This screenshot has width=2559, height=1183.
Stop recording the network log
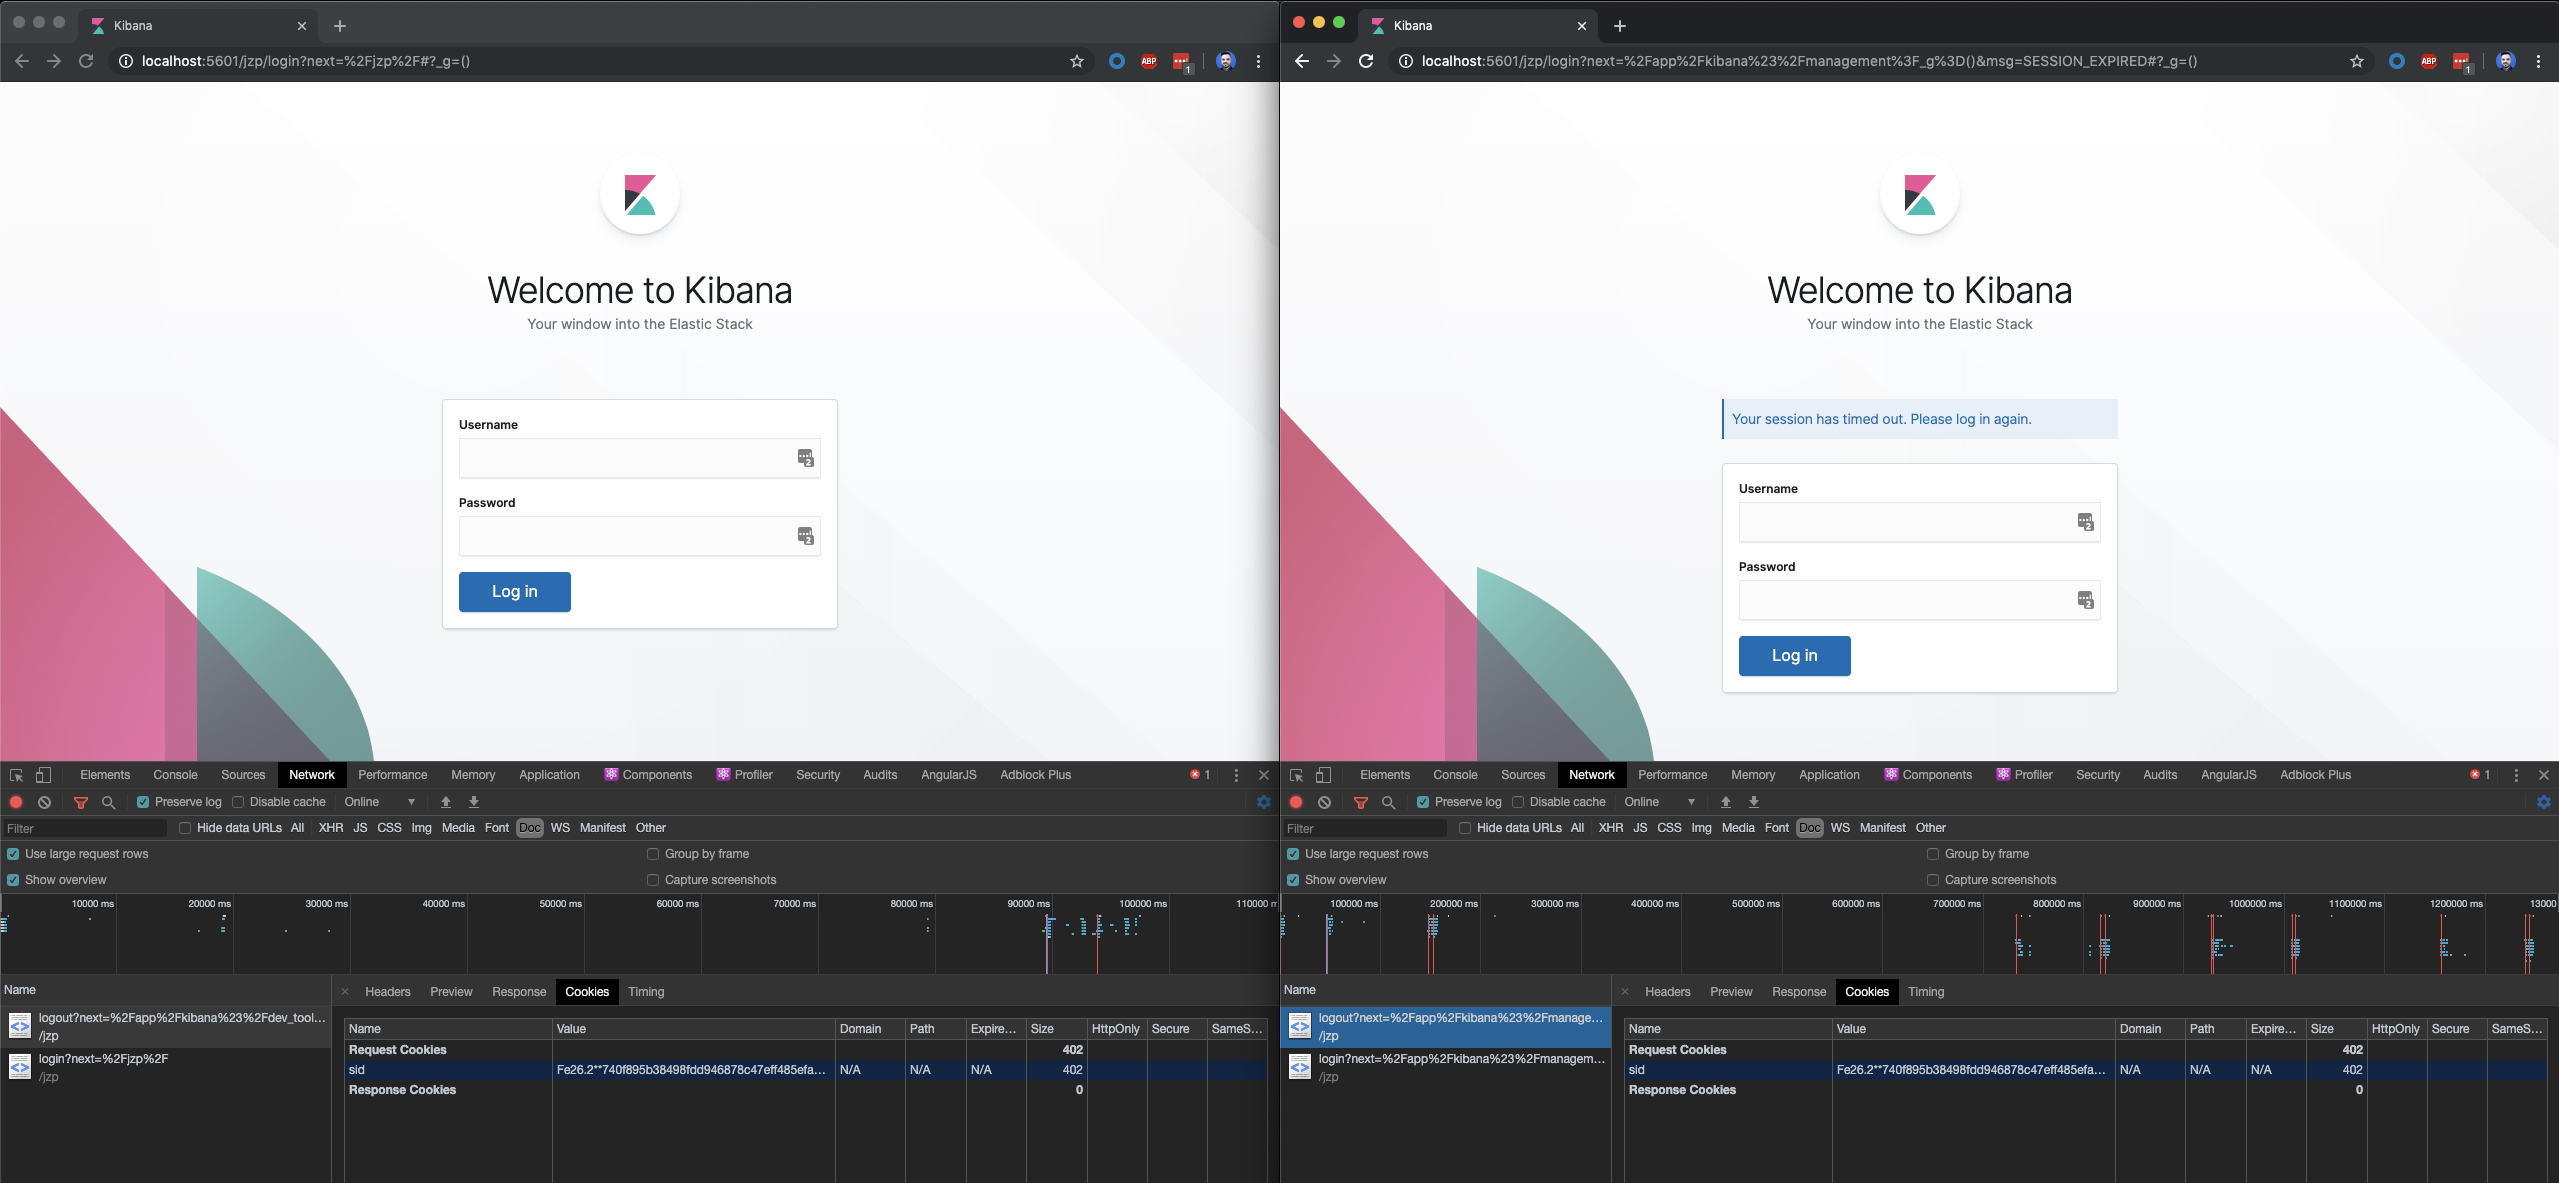click(16, 802)
